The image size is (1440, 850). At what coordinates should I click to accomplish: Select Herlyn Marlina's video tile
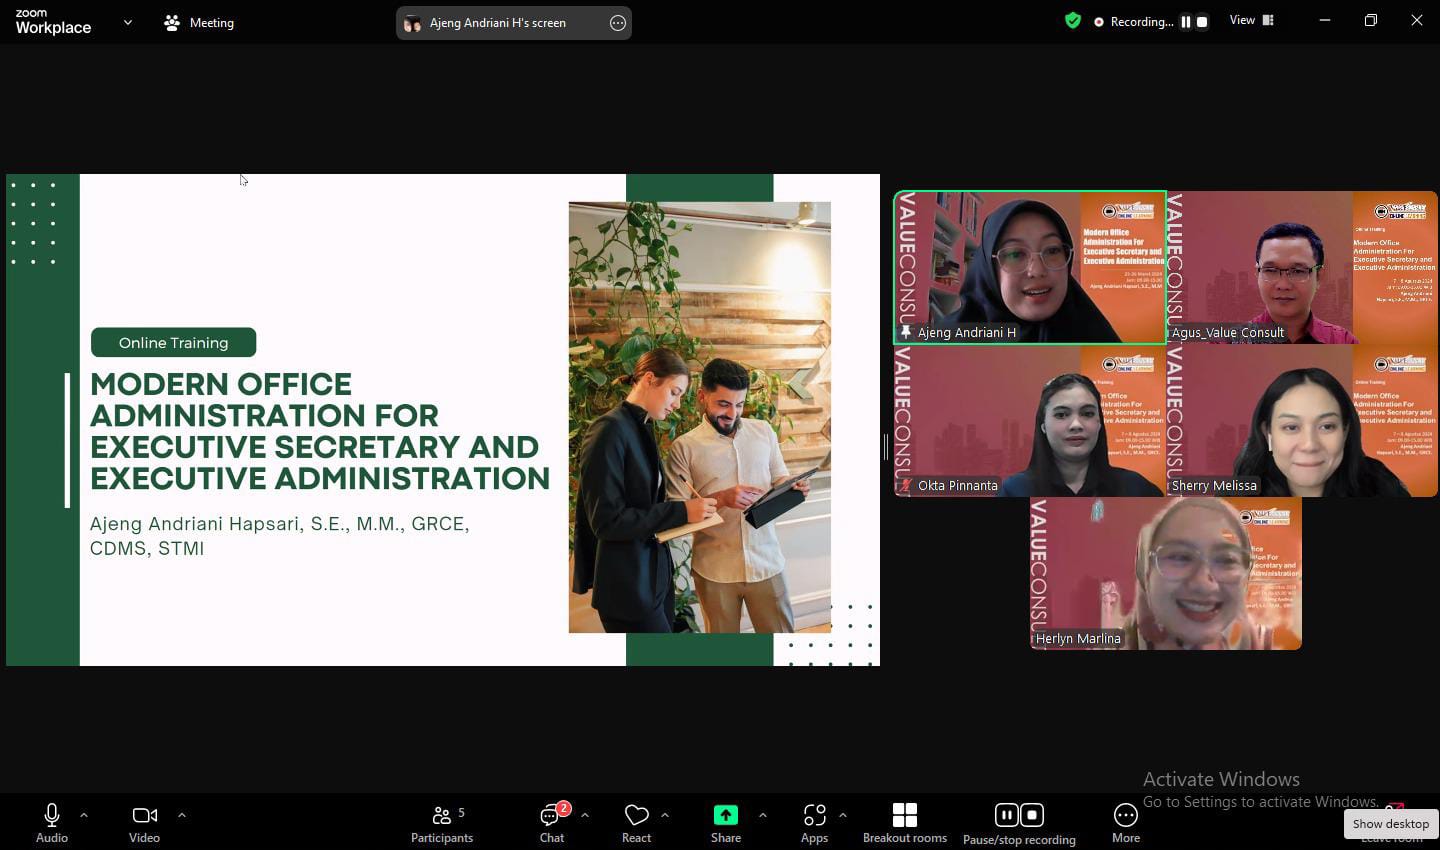coord(1166,574)
